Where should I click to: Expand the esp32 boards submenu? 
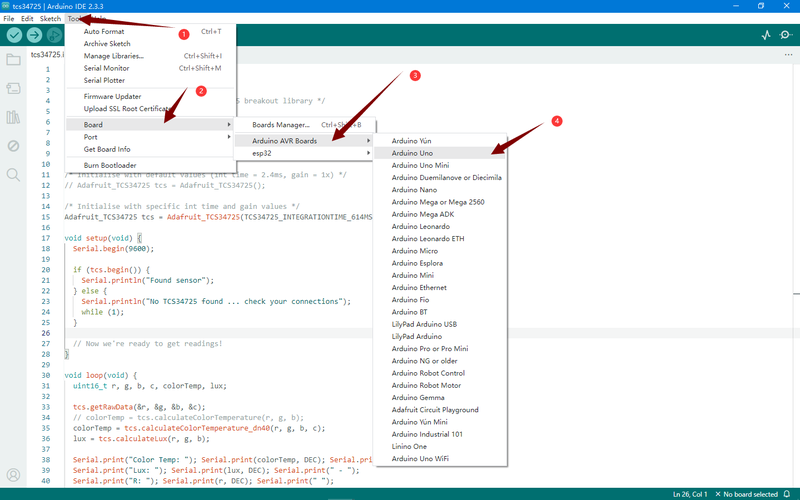[304, 153]
